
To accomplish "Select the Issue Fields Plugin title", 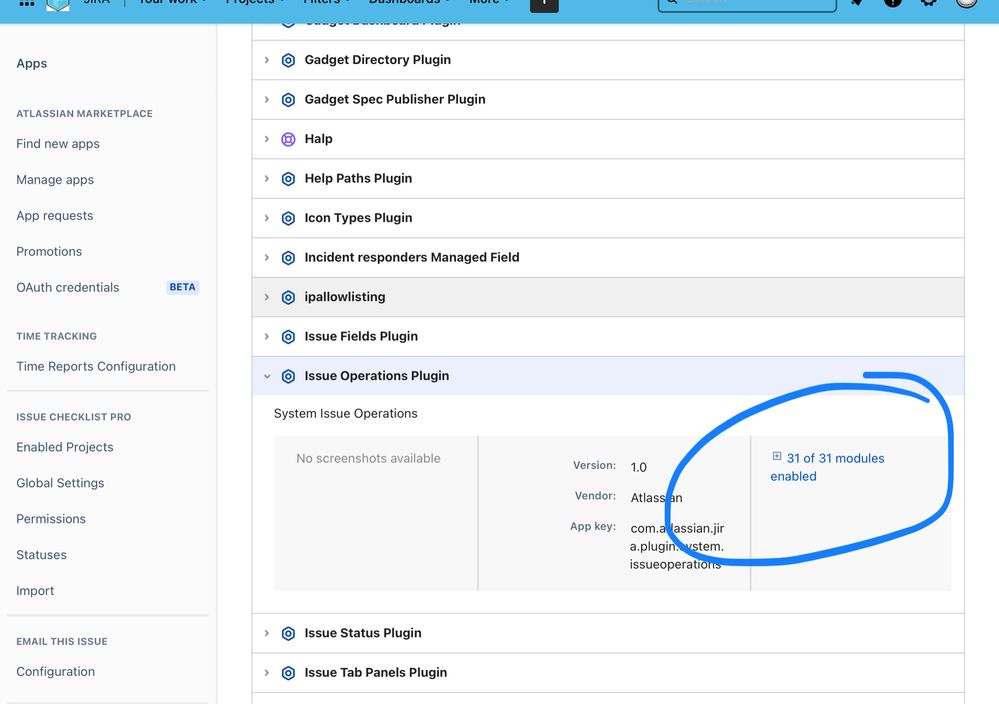I will click(361, 336).
